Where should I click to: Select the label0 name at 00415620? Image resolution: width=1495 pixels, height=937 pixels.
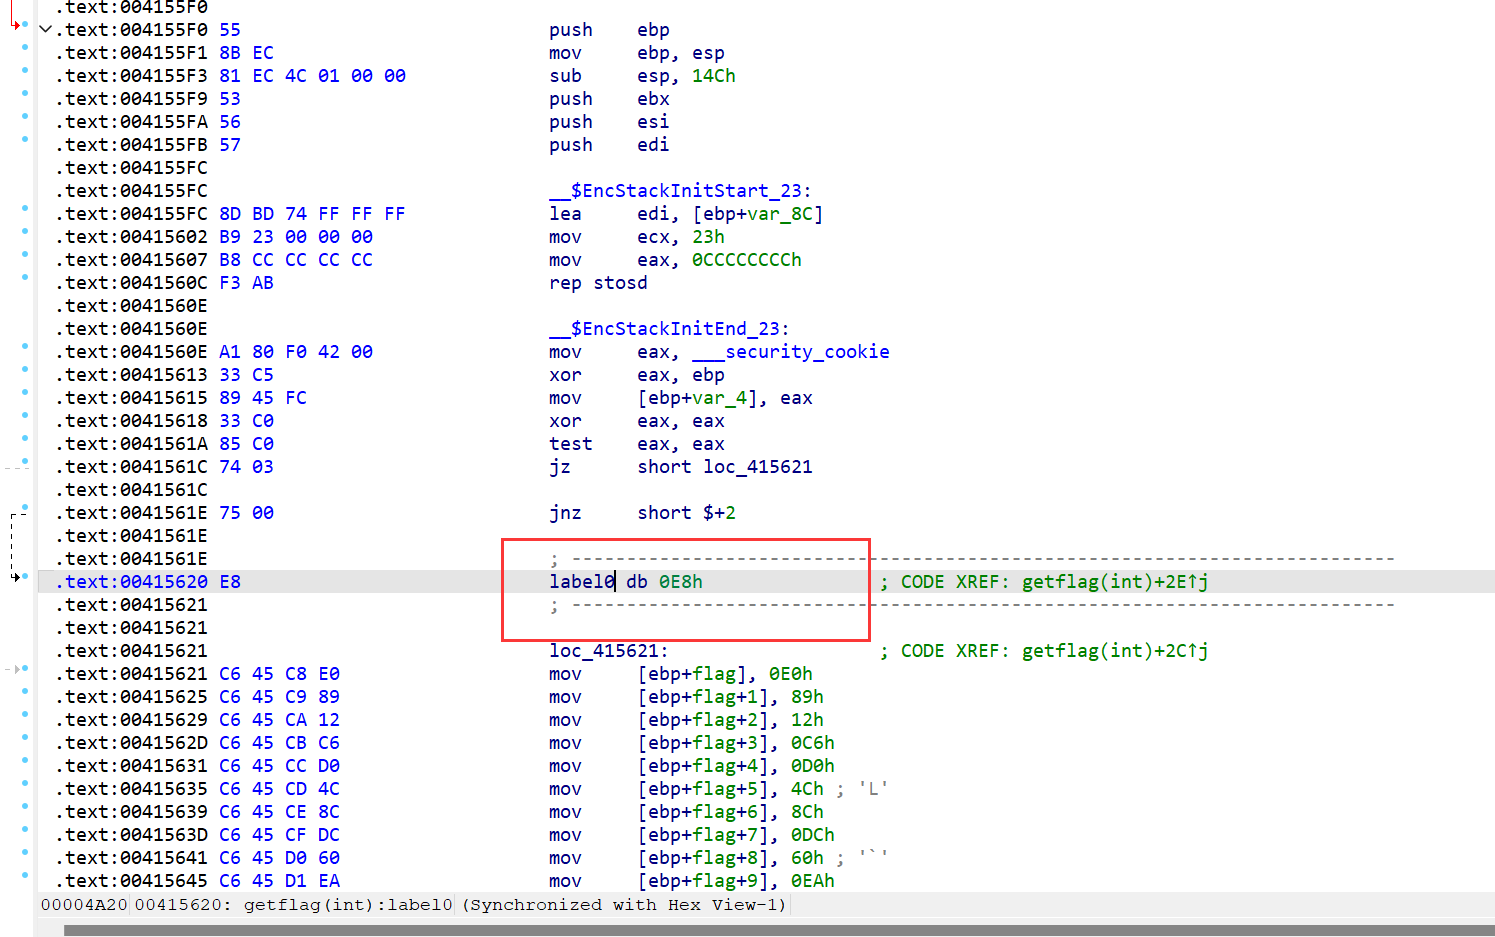click(x=581, y=582)
